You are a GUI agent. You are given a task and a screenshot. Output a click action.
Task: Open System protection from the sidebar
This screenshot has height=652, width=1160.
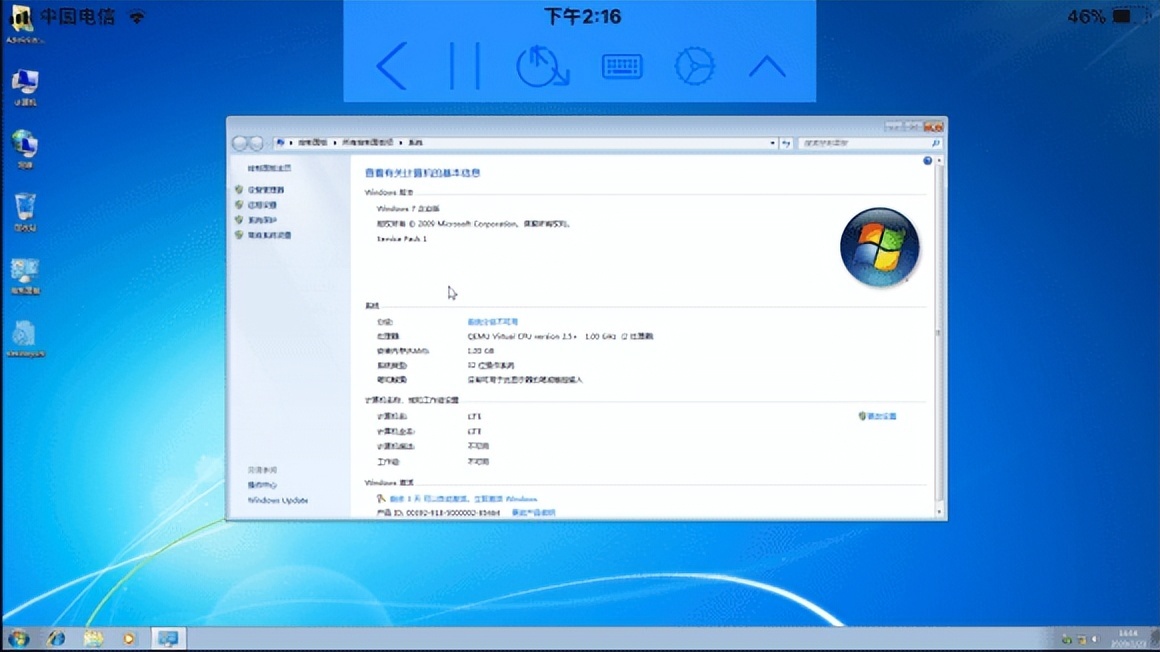(262, 220)
